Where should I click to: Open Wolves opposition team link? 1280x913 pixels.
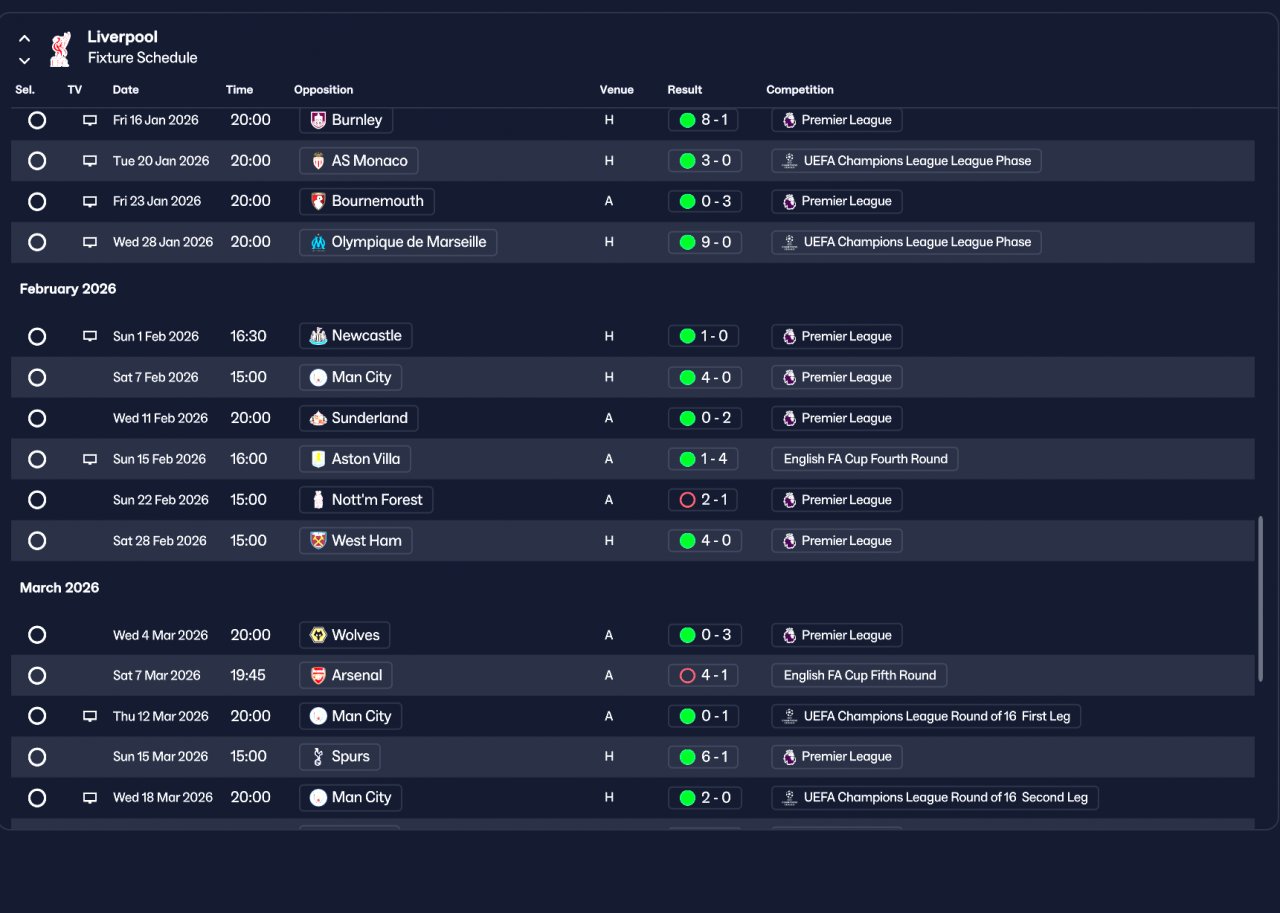pyautogui.click(x=345, y=635)
